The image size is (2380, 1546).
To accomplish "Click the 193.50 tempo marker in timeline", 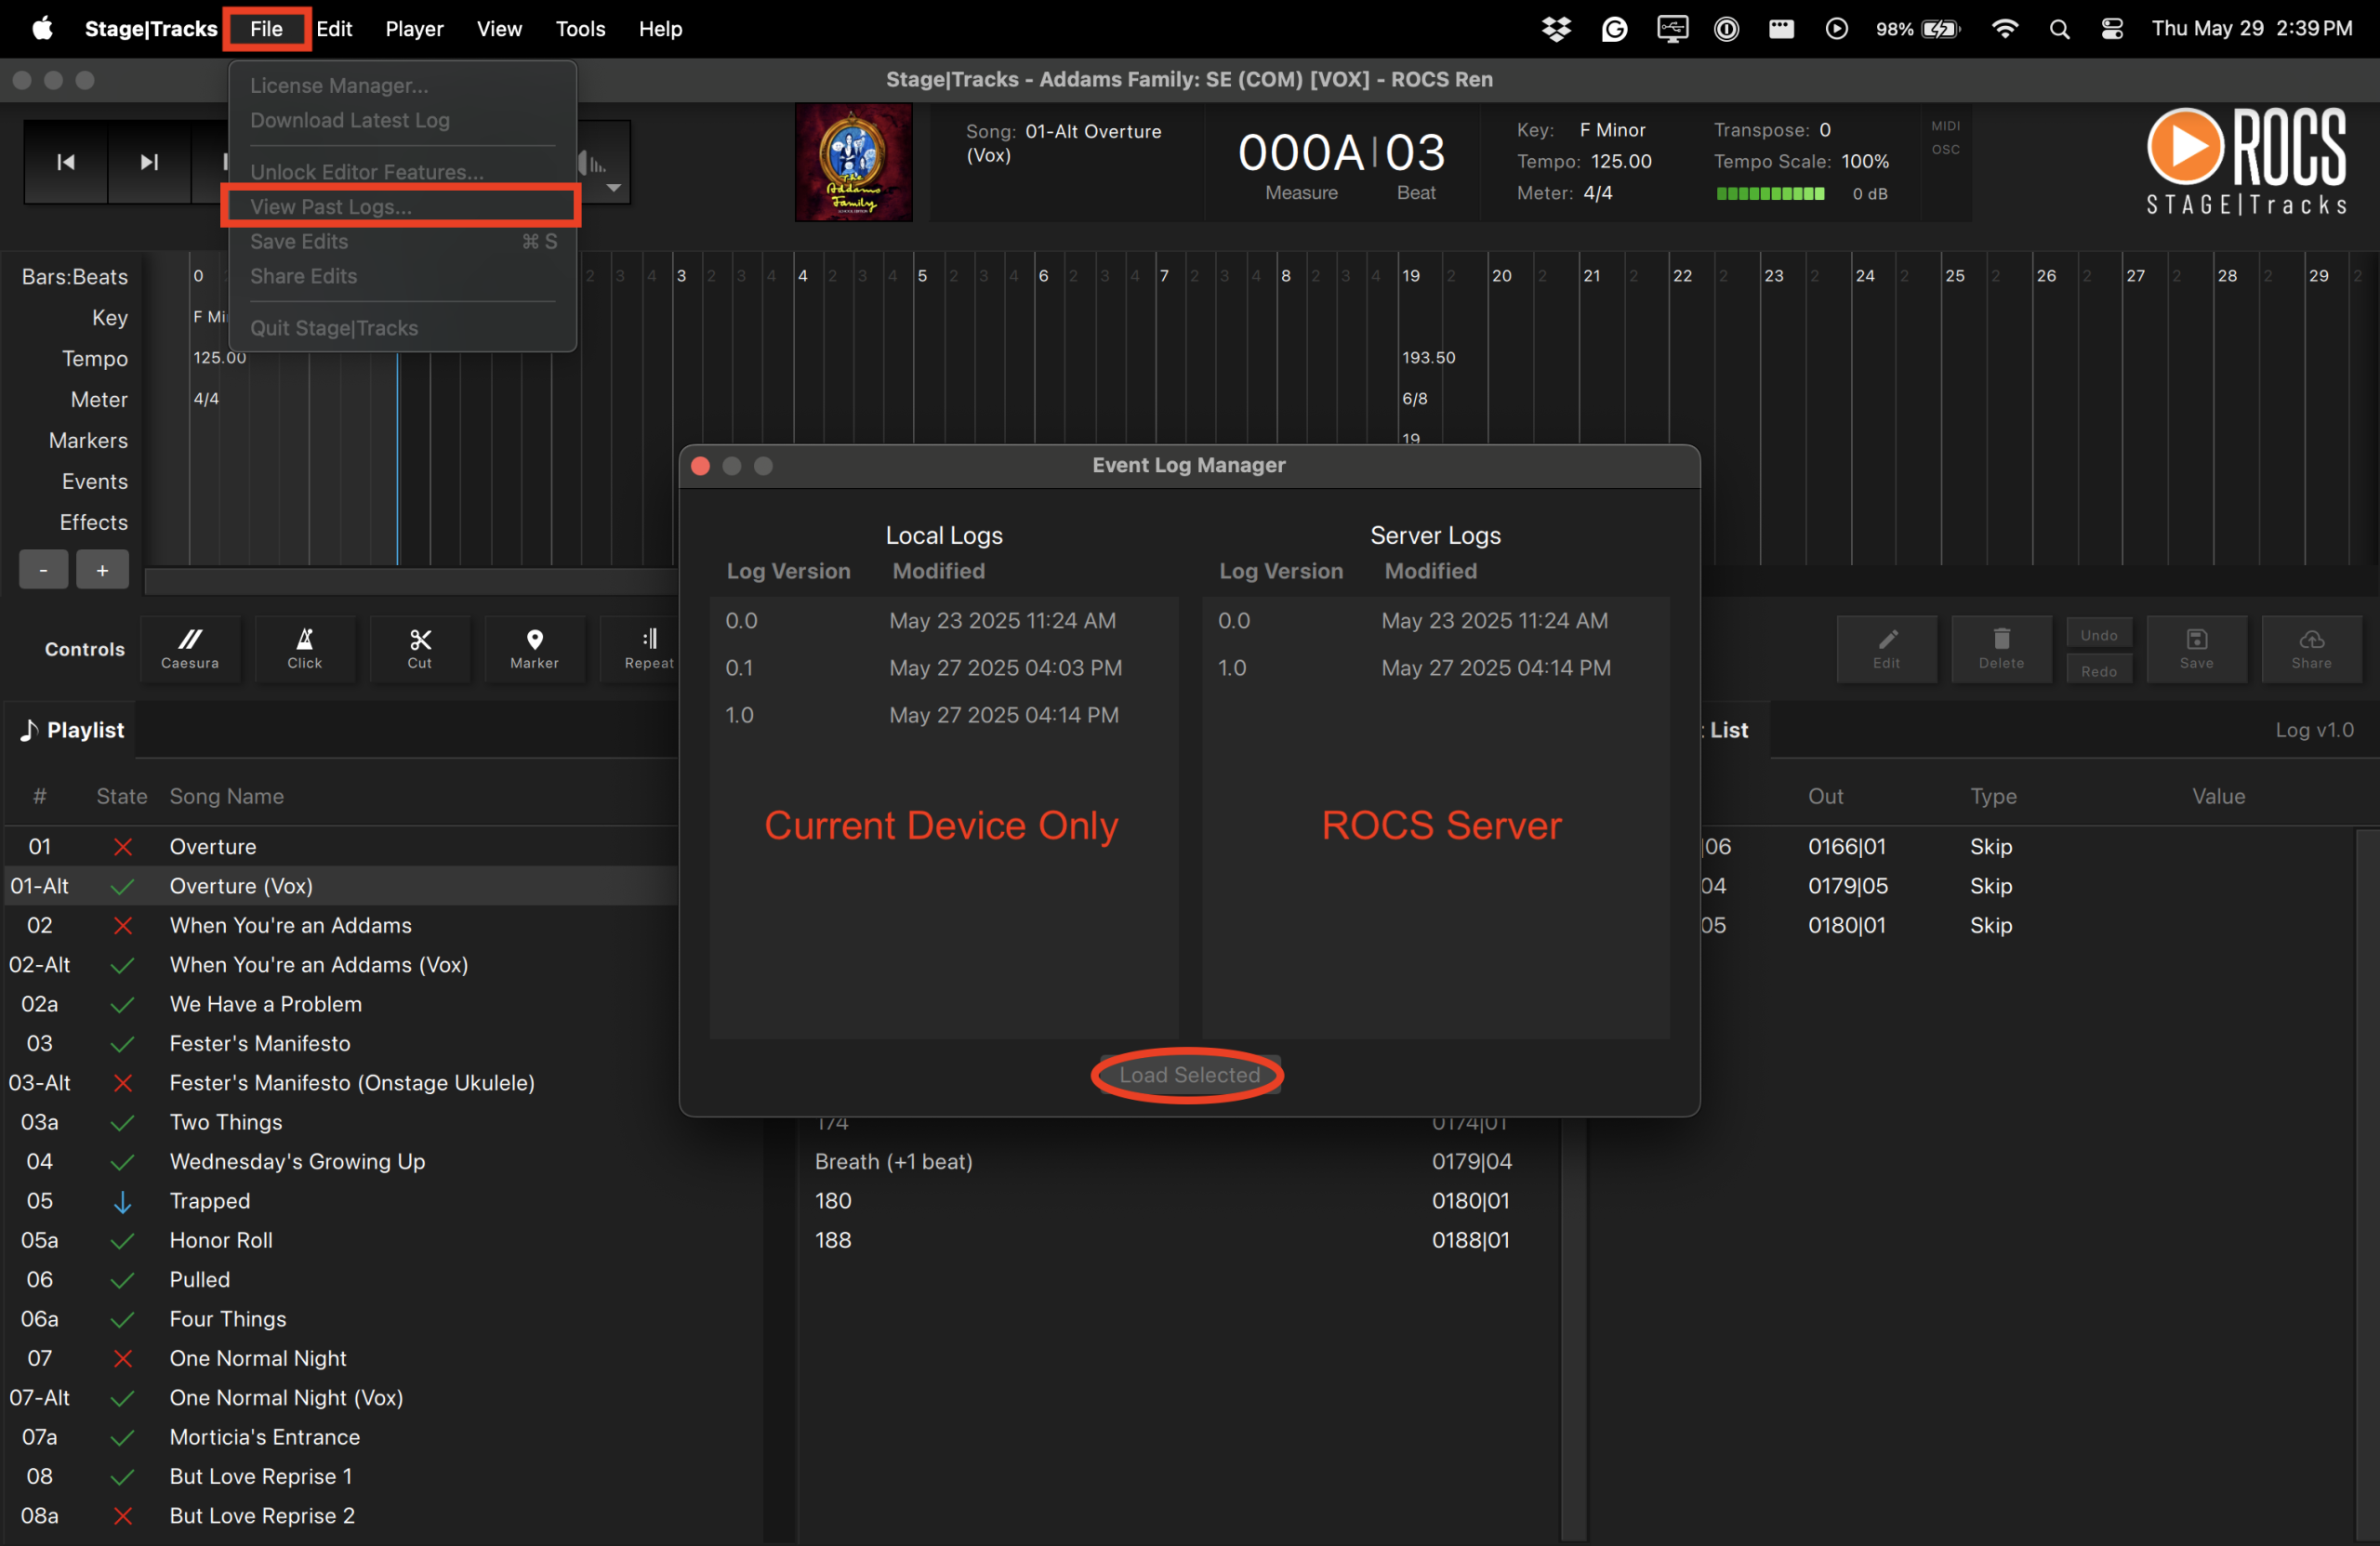I will [1428, 358].
